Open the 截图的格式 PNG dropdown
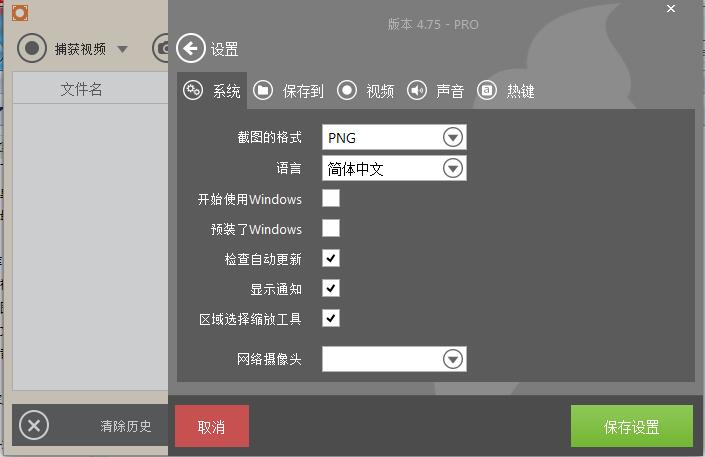Screen dimensions: 705x457 click(x=394, y=137)
